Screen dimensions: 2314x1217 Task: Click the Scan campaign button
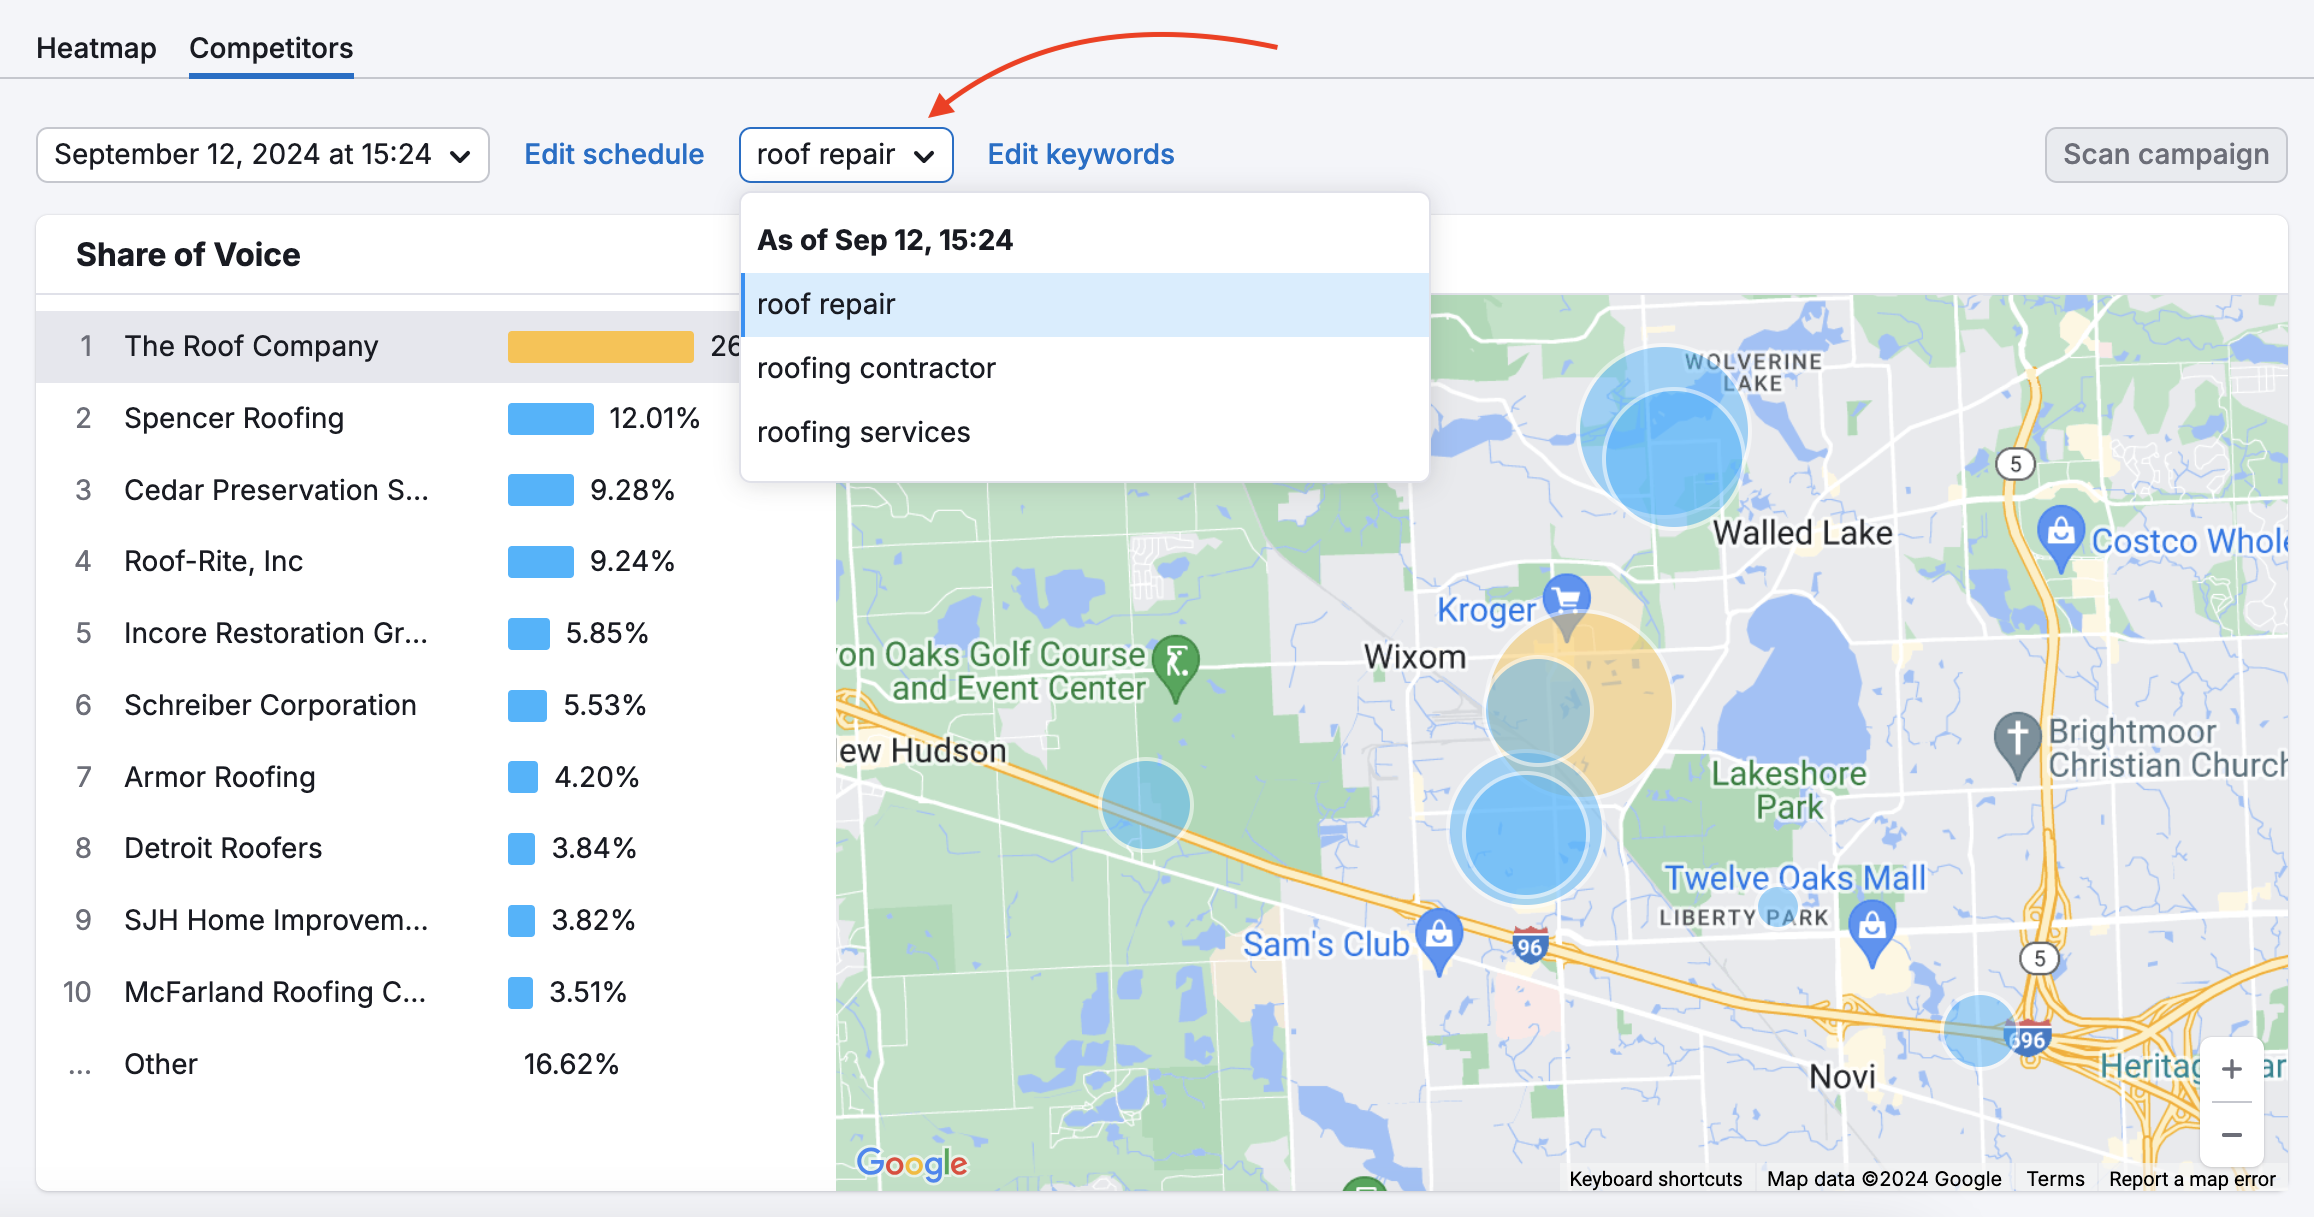(2164, 153)
